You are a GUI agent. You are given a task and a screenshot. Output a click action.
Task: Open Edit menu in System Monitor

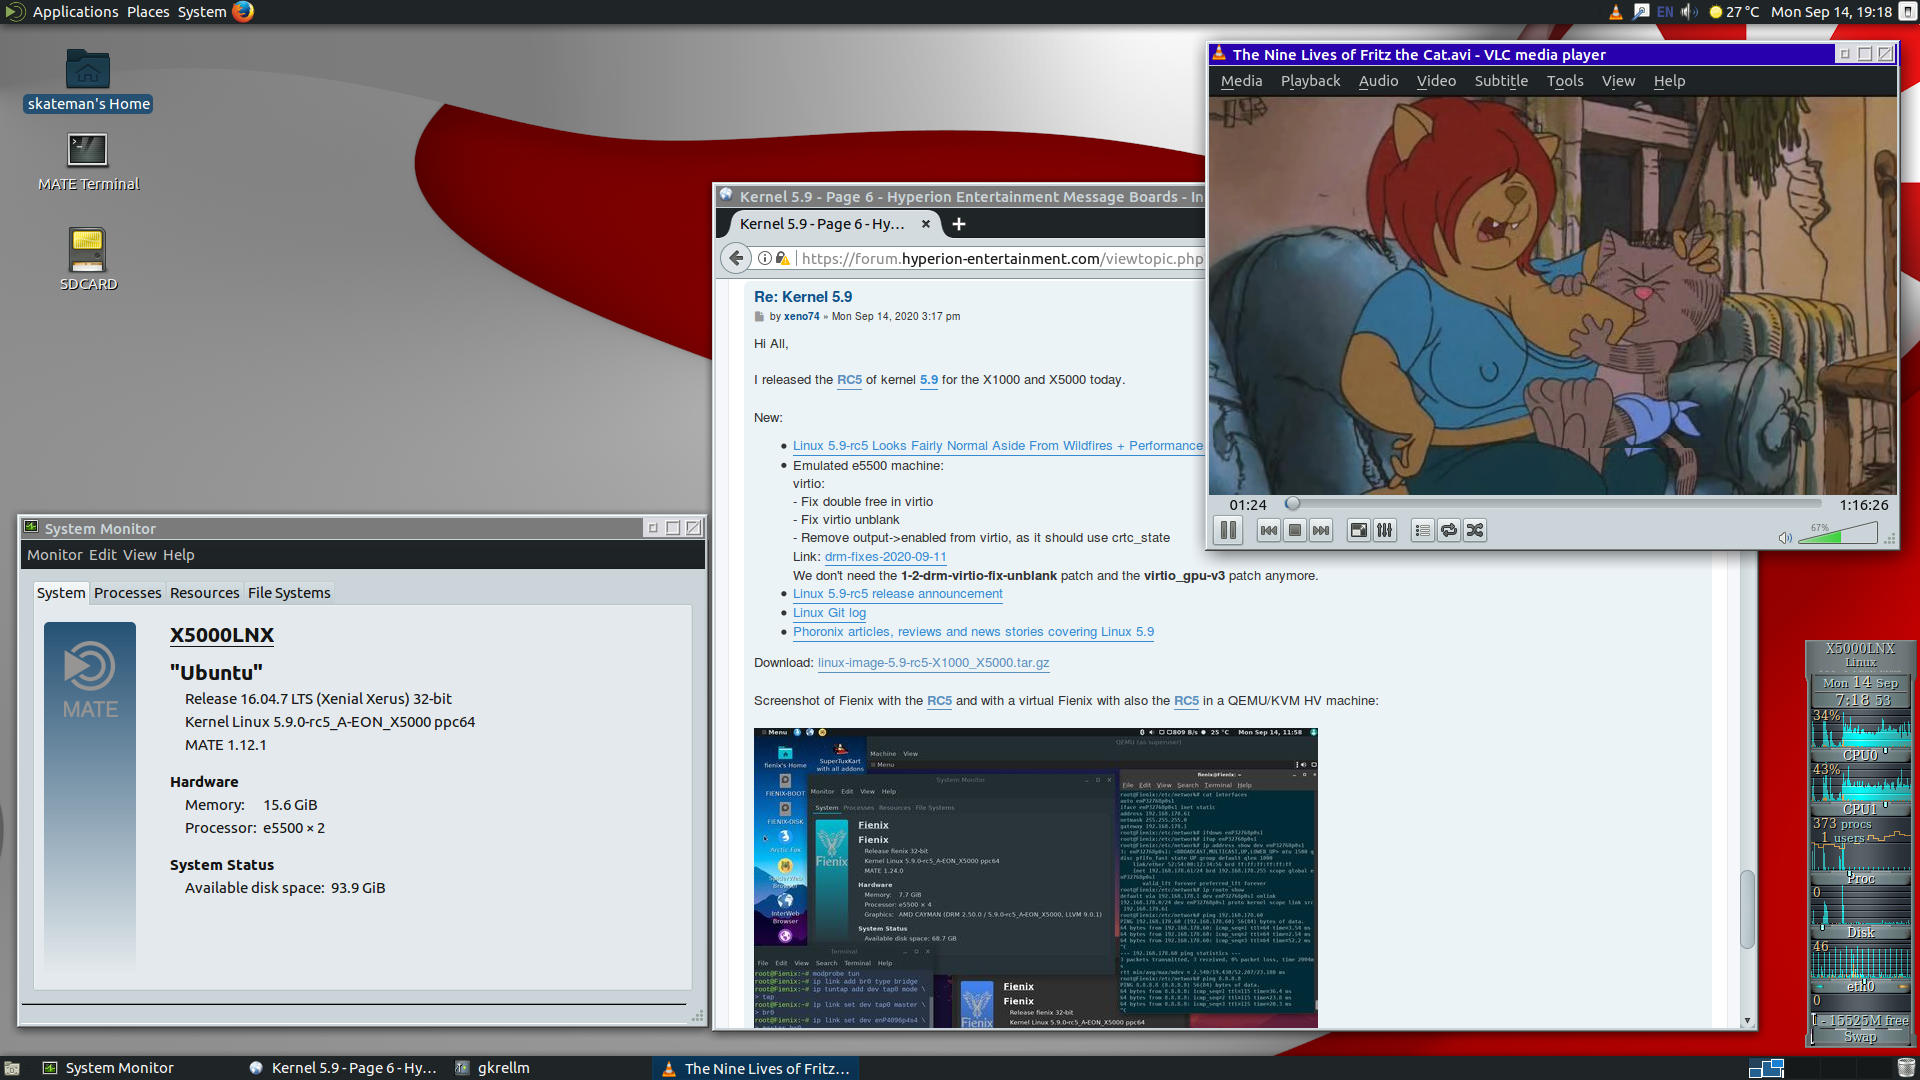pyautogui.click(x=103, y=555)
